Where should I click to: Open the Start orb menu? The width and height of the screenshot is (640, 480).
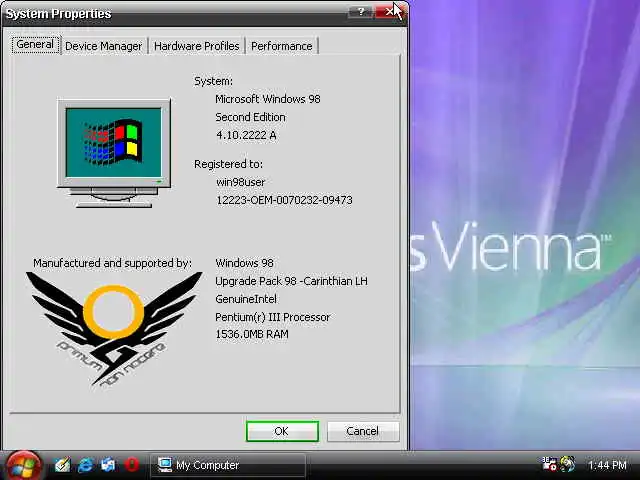23,466
